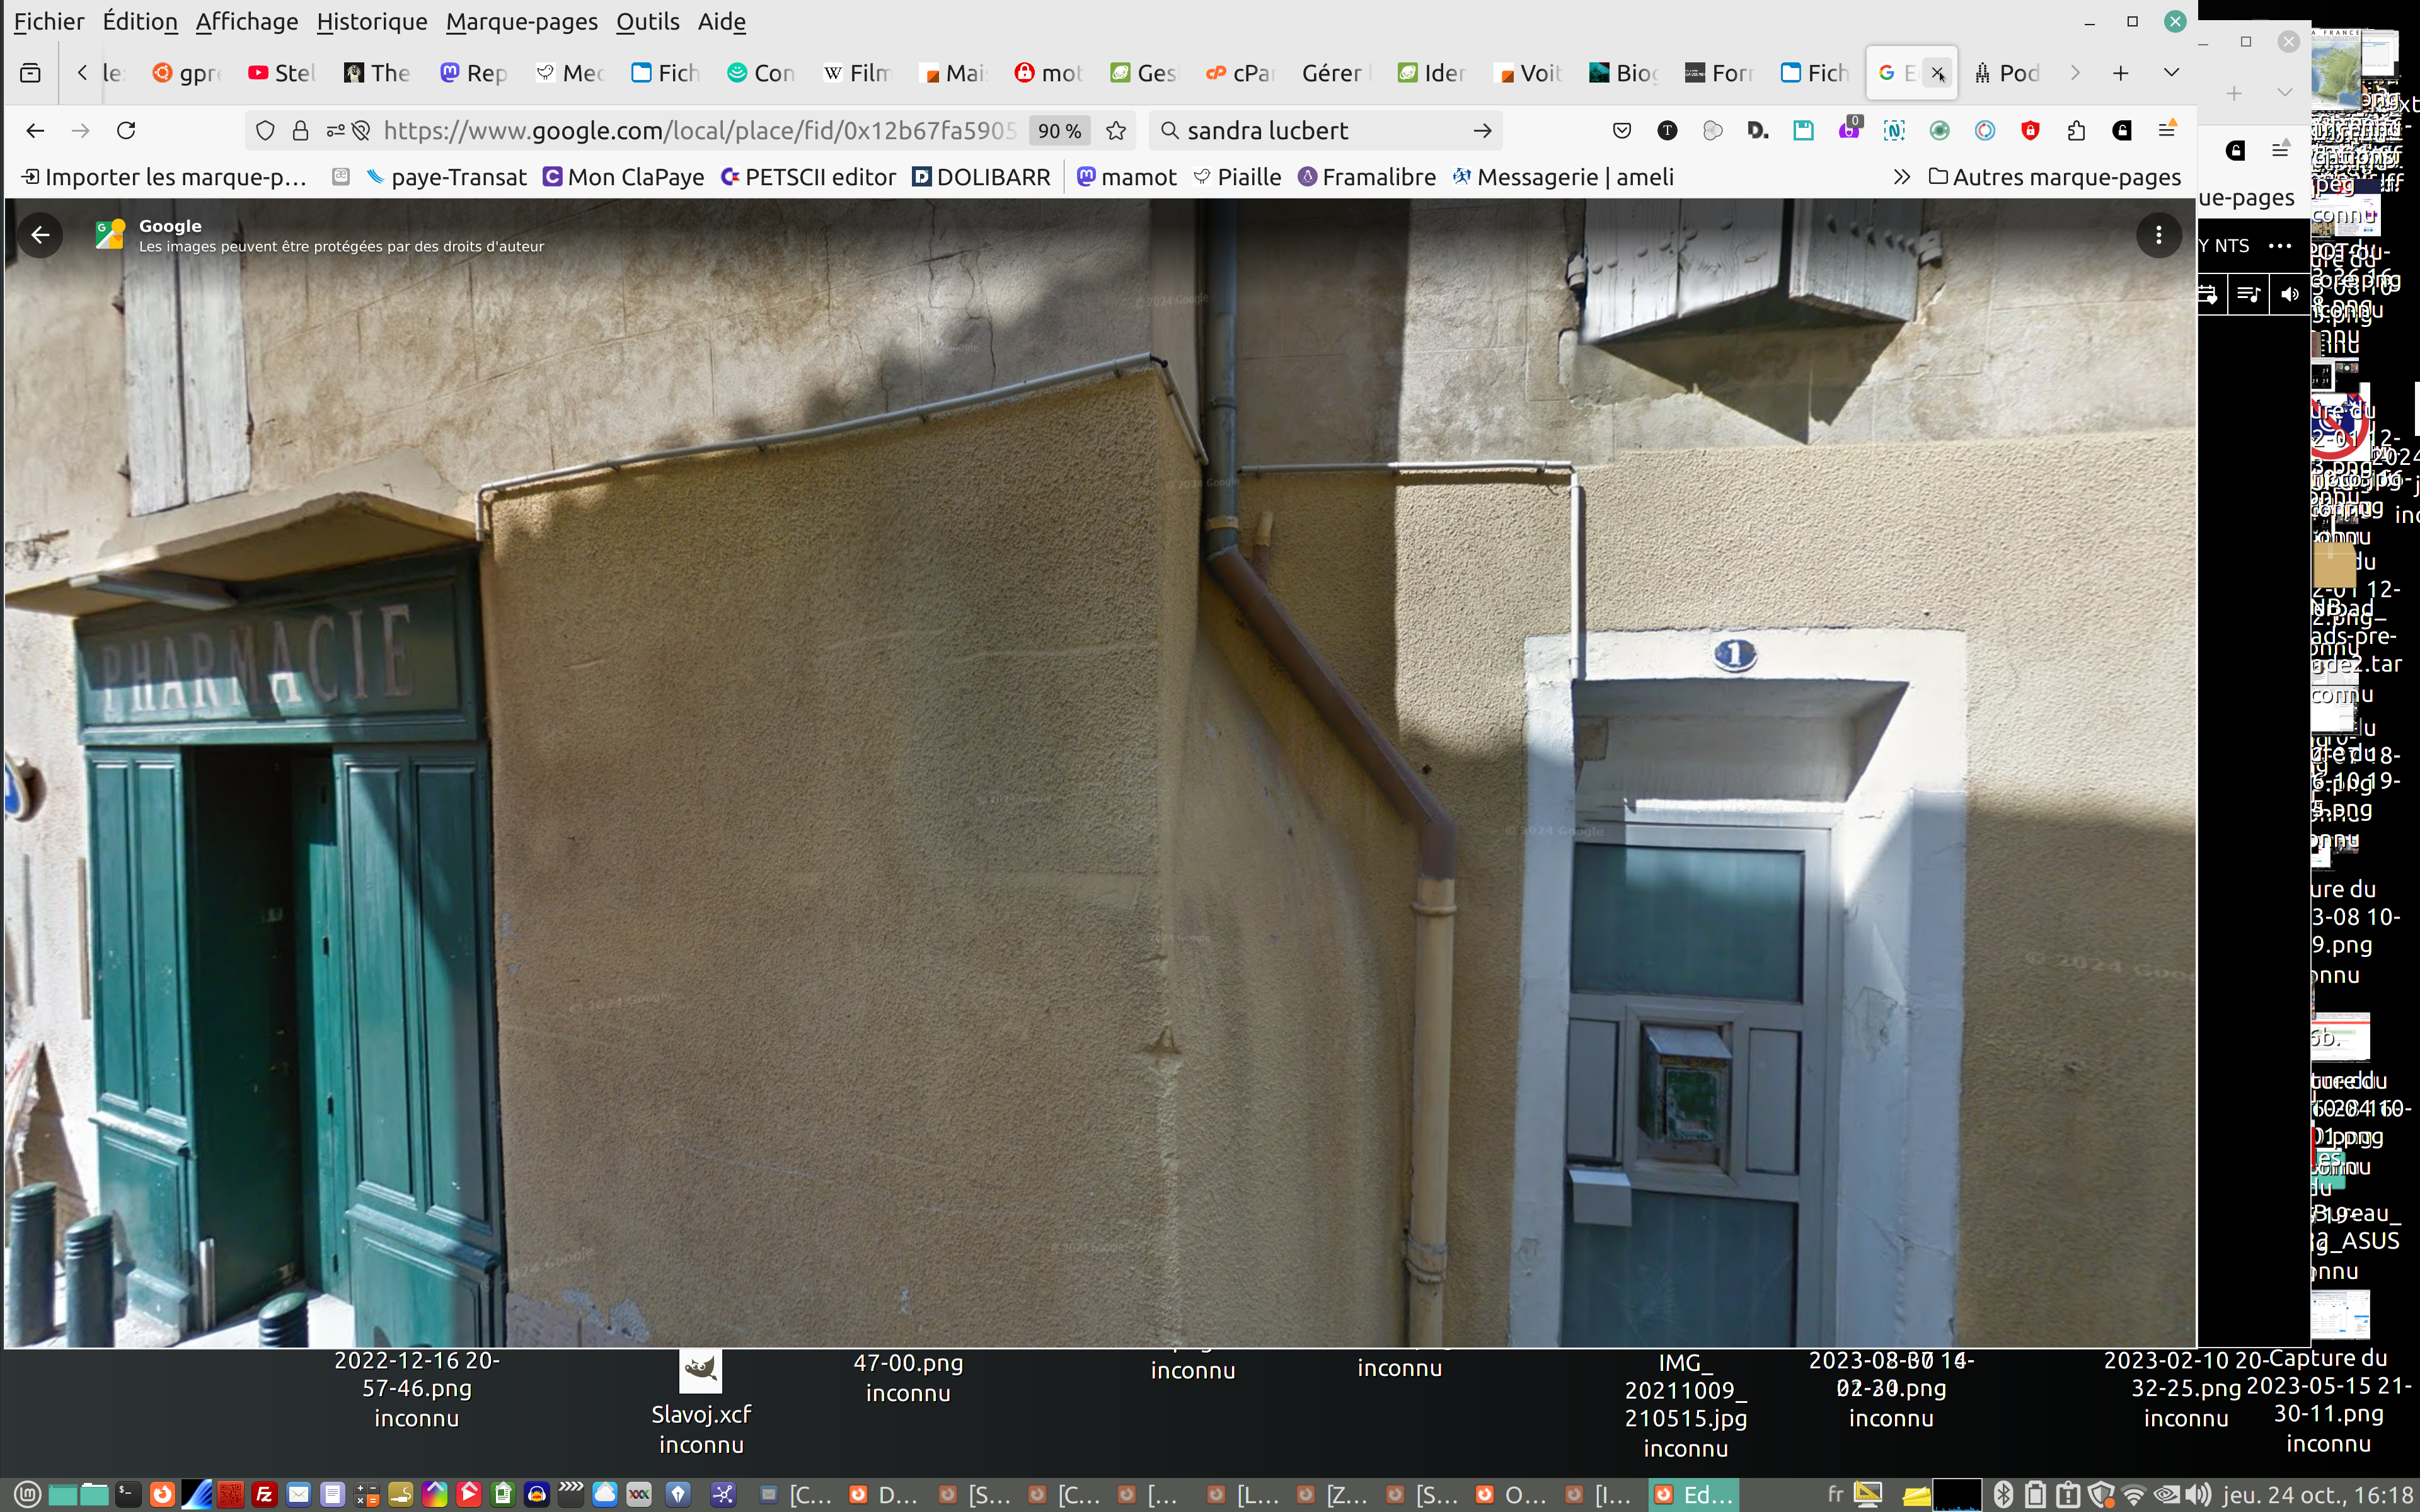The height and width of the screenshot is (1512, 2420).
Task: Reload the current page
Action: [x=126, y=131]
